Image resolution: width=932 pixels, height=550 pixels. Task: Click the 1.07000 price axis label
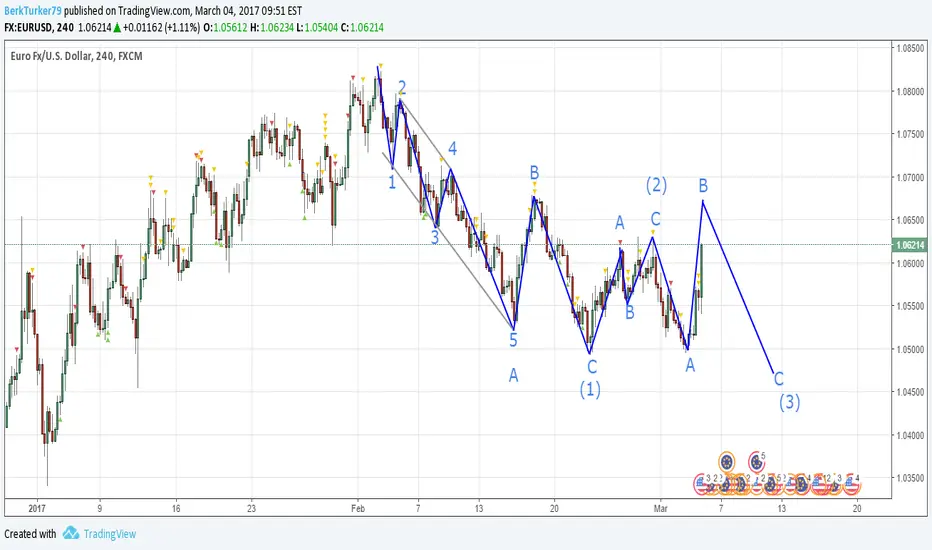tap(910, 177)
